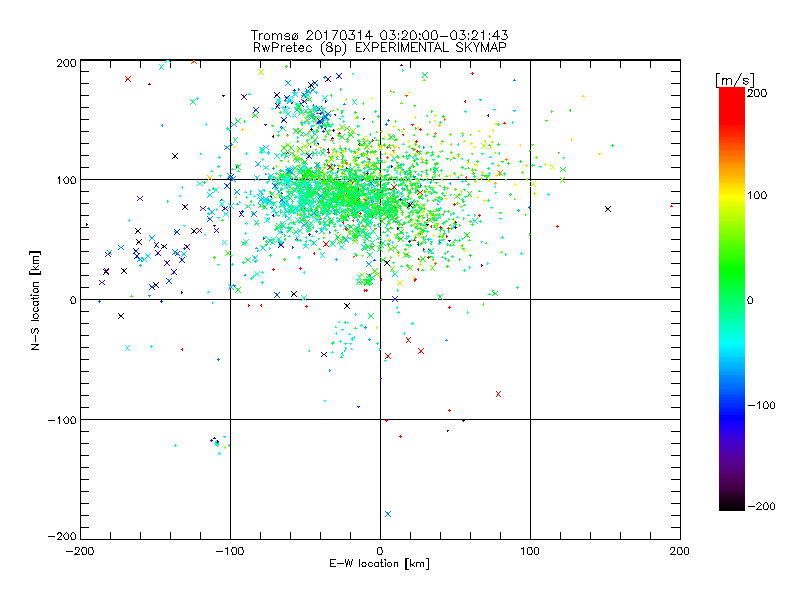Click the x-axis tick label '0'
This screenshot has height=600, width=800.
point(380,551)
